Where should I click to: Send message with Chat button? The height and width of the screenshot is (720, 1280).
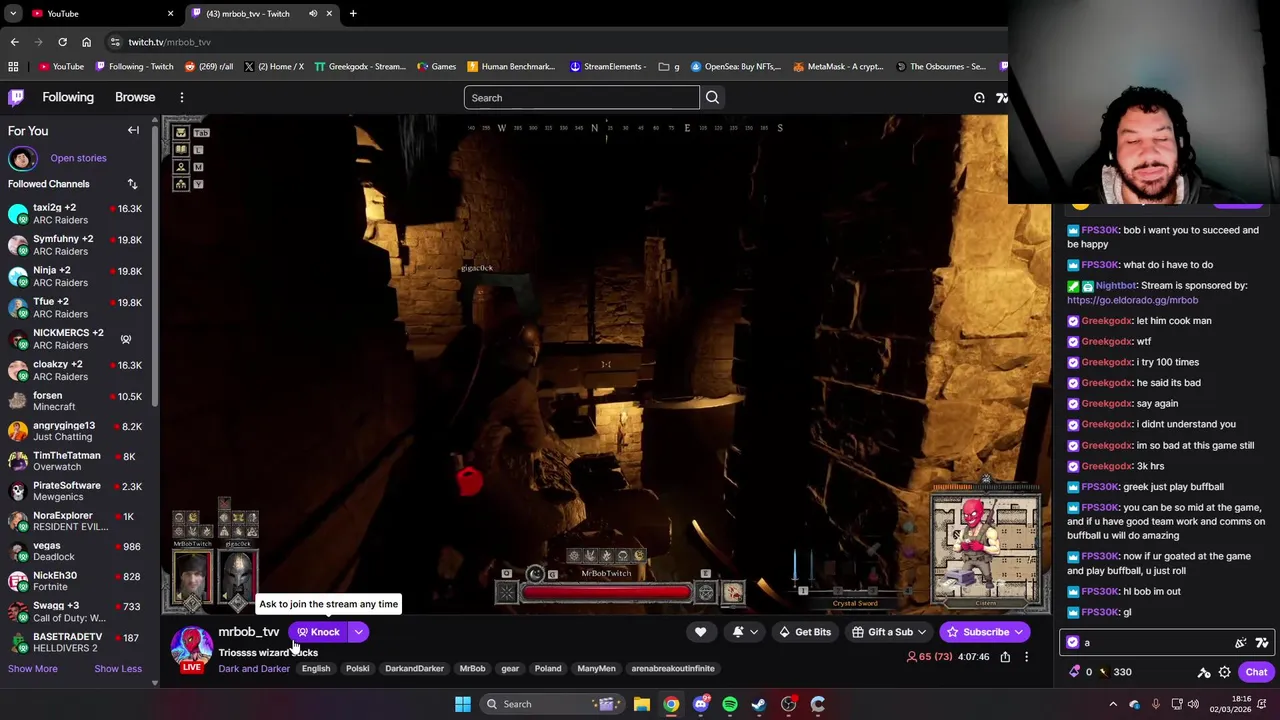(1256, 672)
